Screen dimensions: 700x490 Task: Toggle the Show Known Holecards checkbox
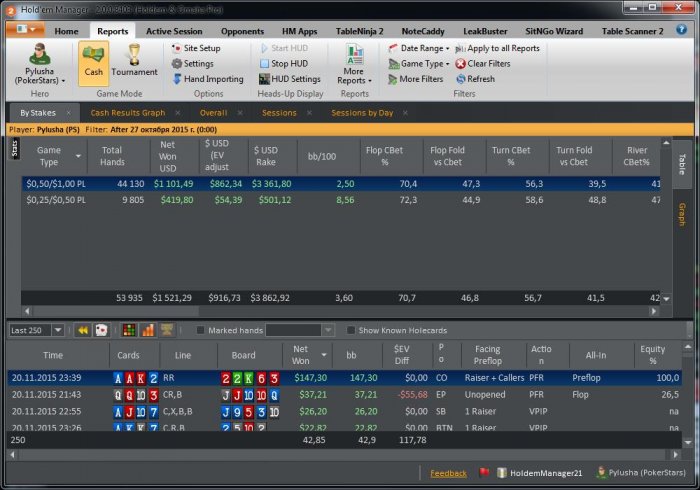[351, 330]
